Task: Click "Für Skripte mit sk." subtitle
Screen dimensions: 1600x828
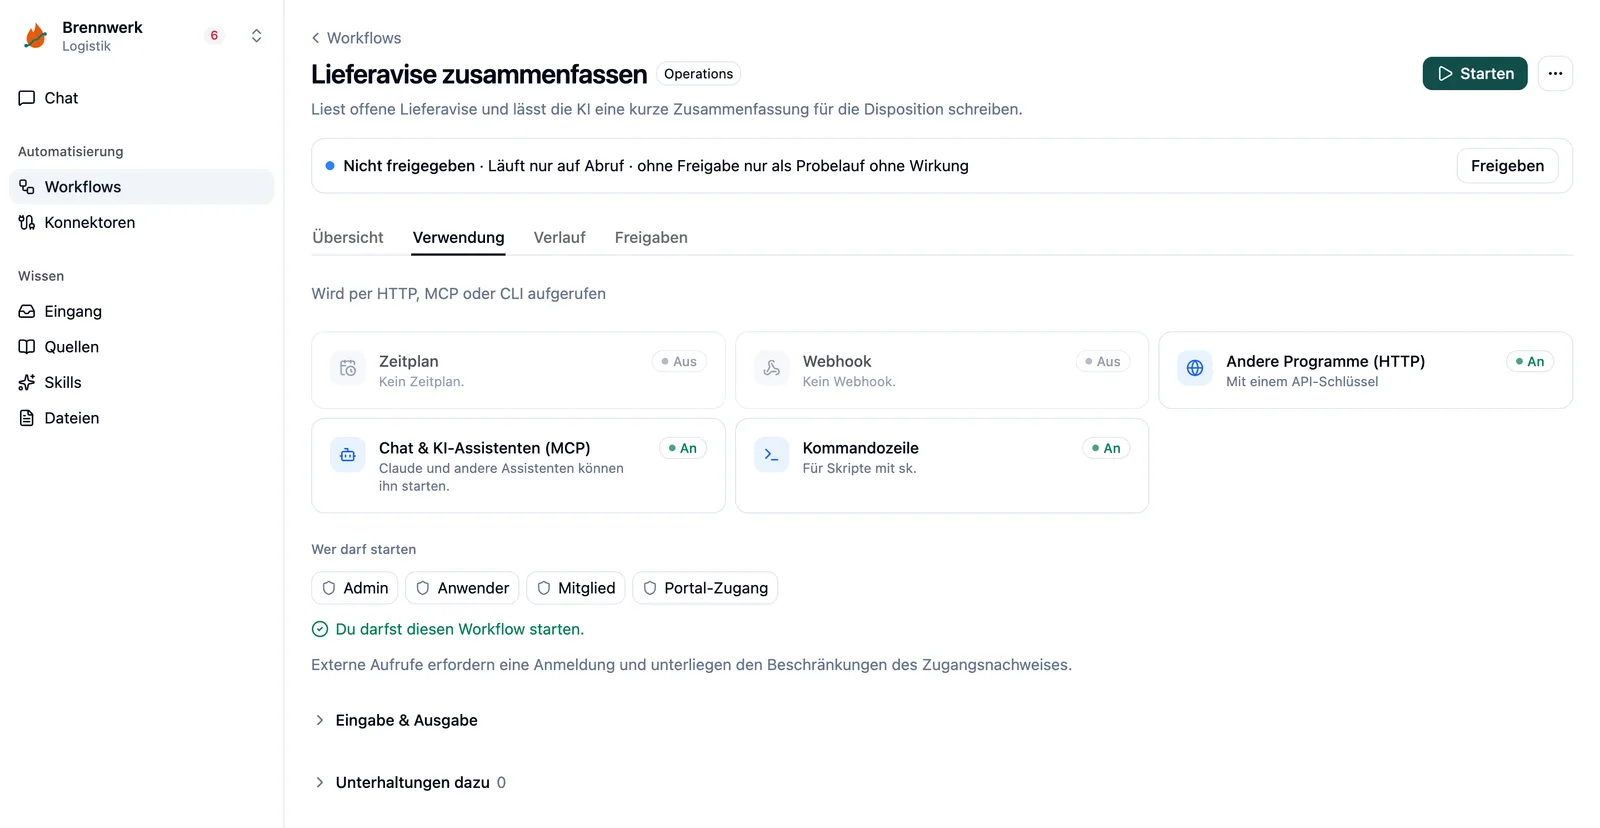Action: 860,469
